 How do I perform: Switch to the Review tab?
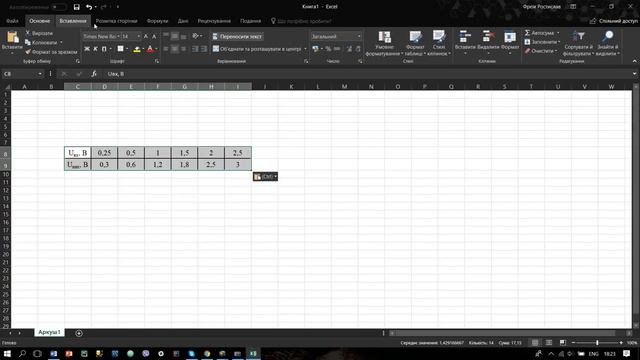click(x=214, y=21)
